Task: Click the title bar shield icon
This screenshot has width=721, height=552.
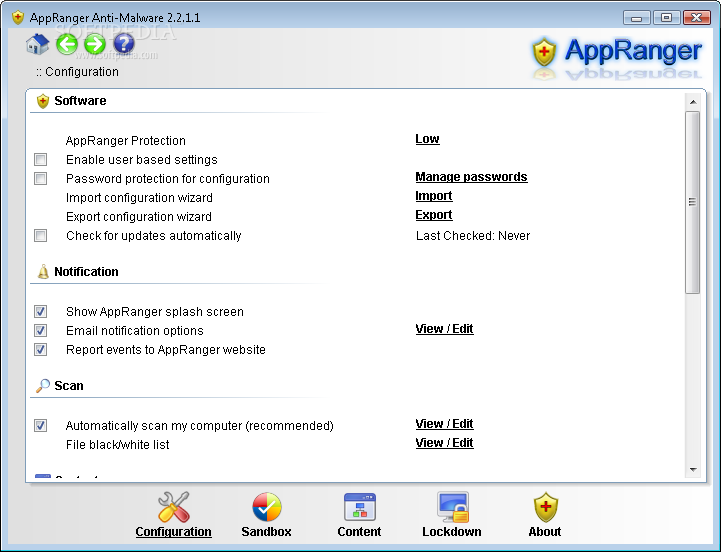Action: [18, 18]
